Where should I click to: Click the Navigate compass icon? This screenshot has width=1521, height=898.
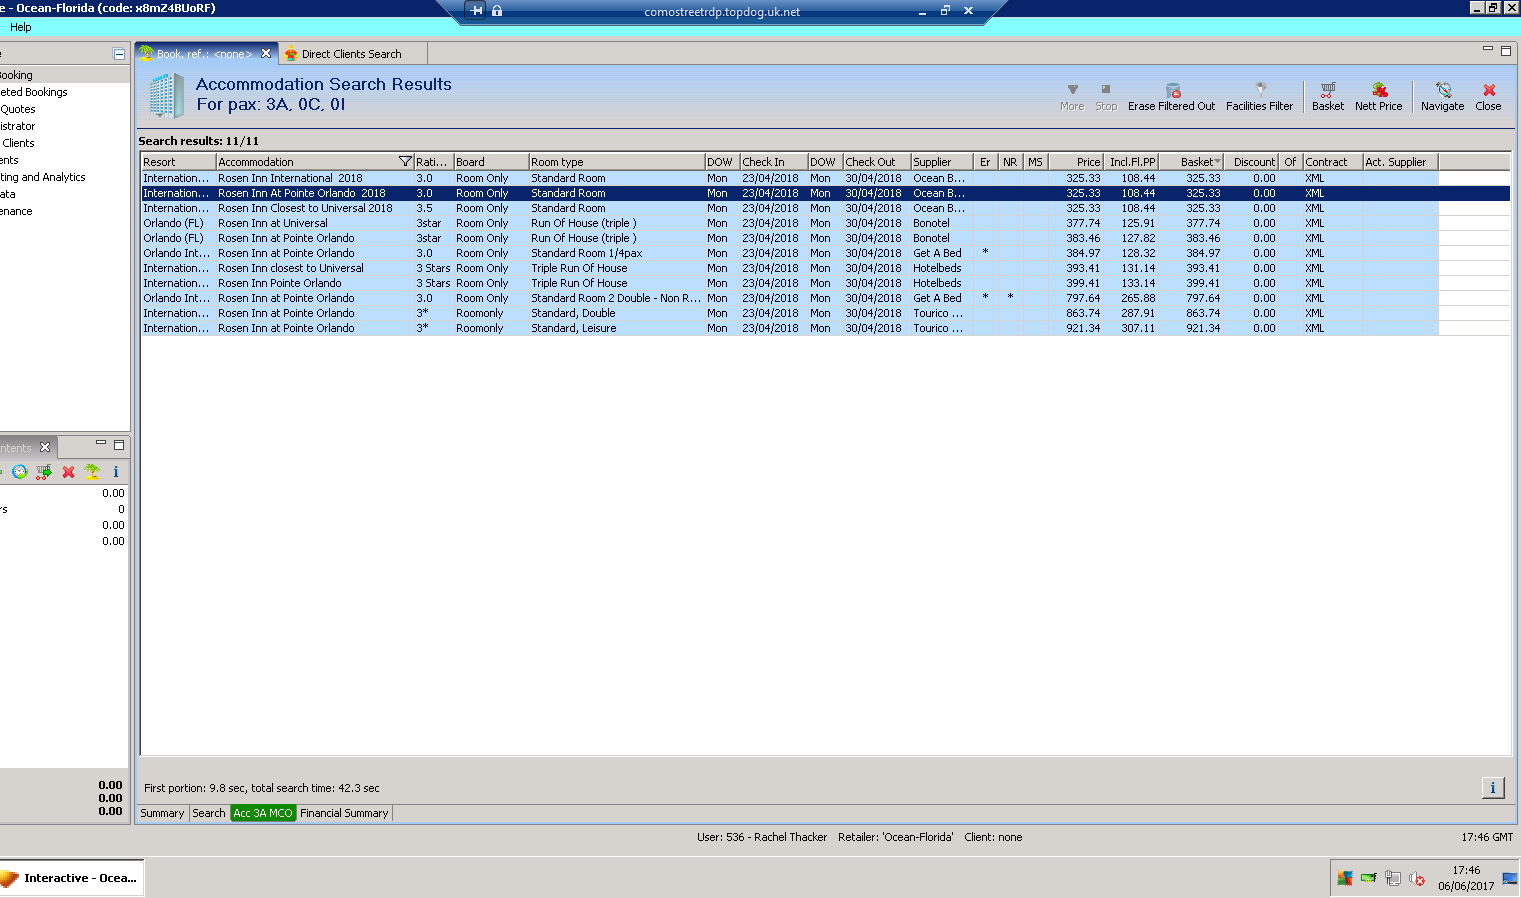(1443, 90)
